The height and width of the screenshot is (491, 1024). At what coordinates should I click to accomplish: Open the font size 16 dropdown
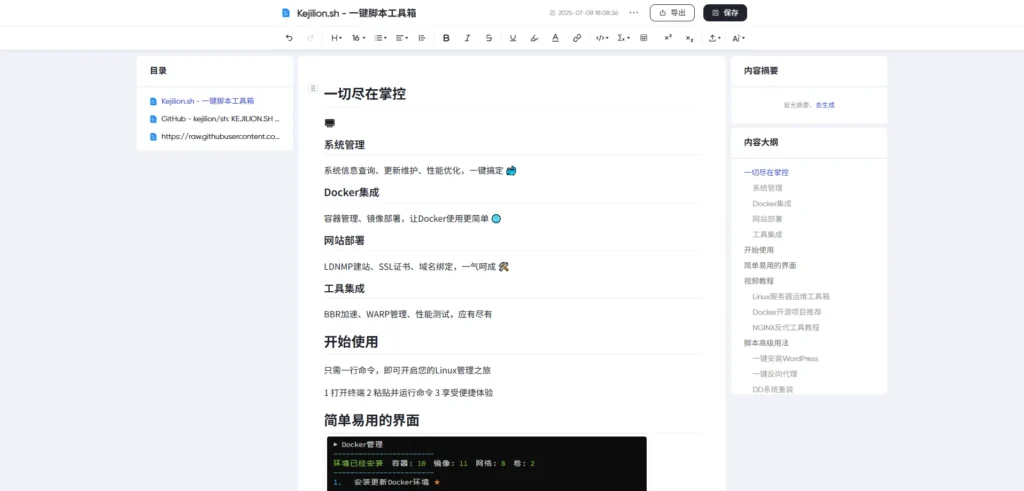tap(359, 39)
